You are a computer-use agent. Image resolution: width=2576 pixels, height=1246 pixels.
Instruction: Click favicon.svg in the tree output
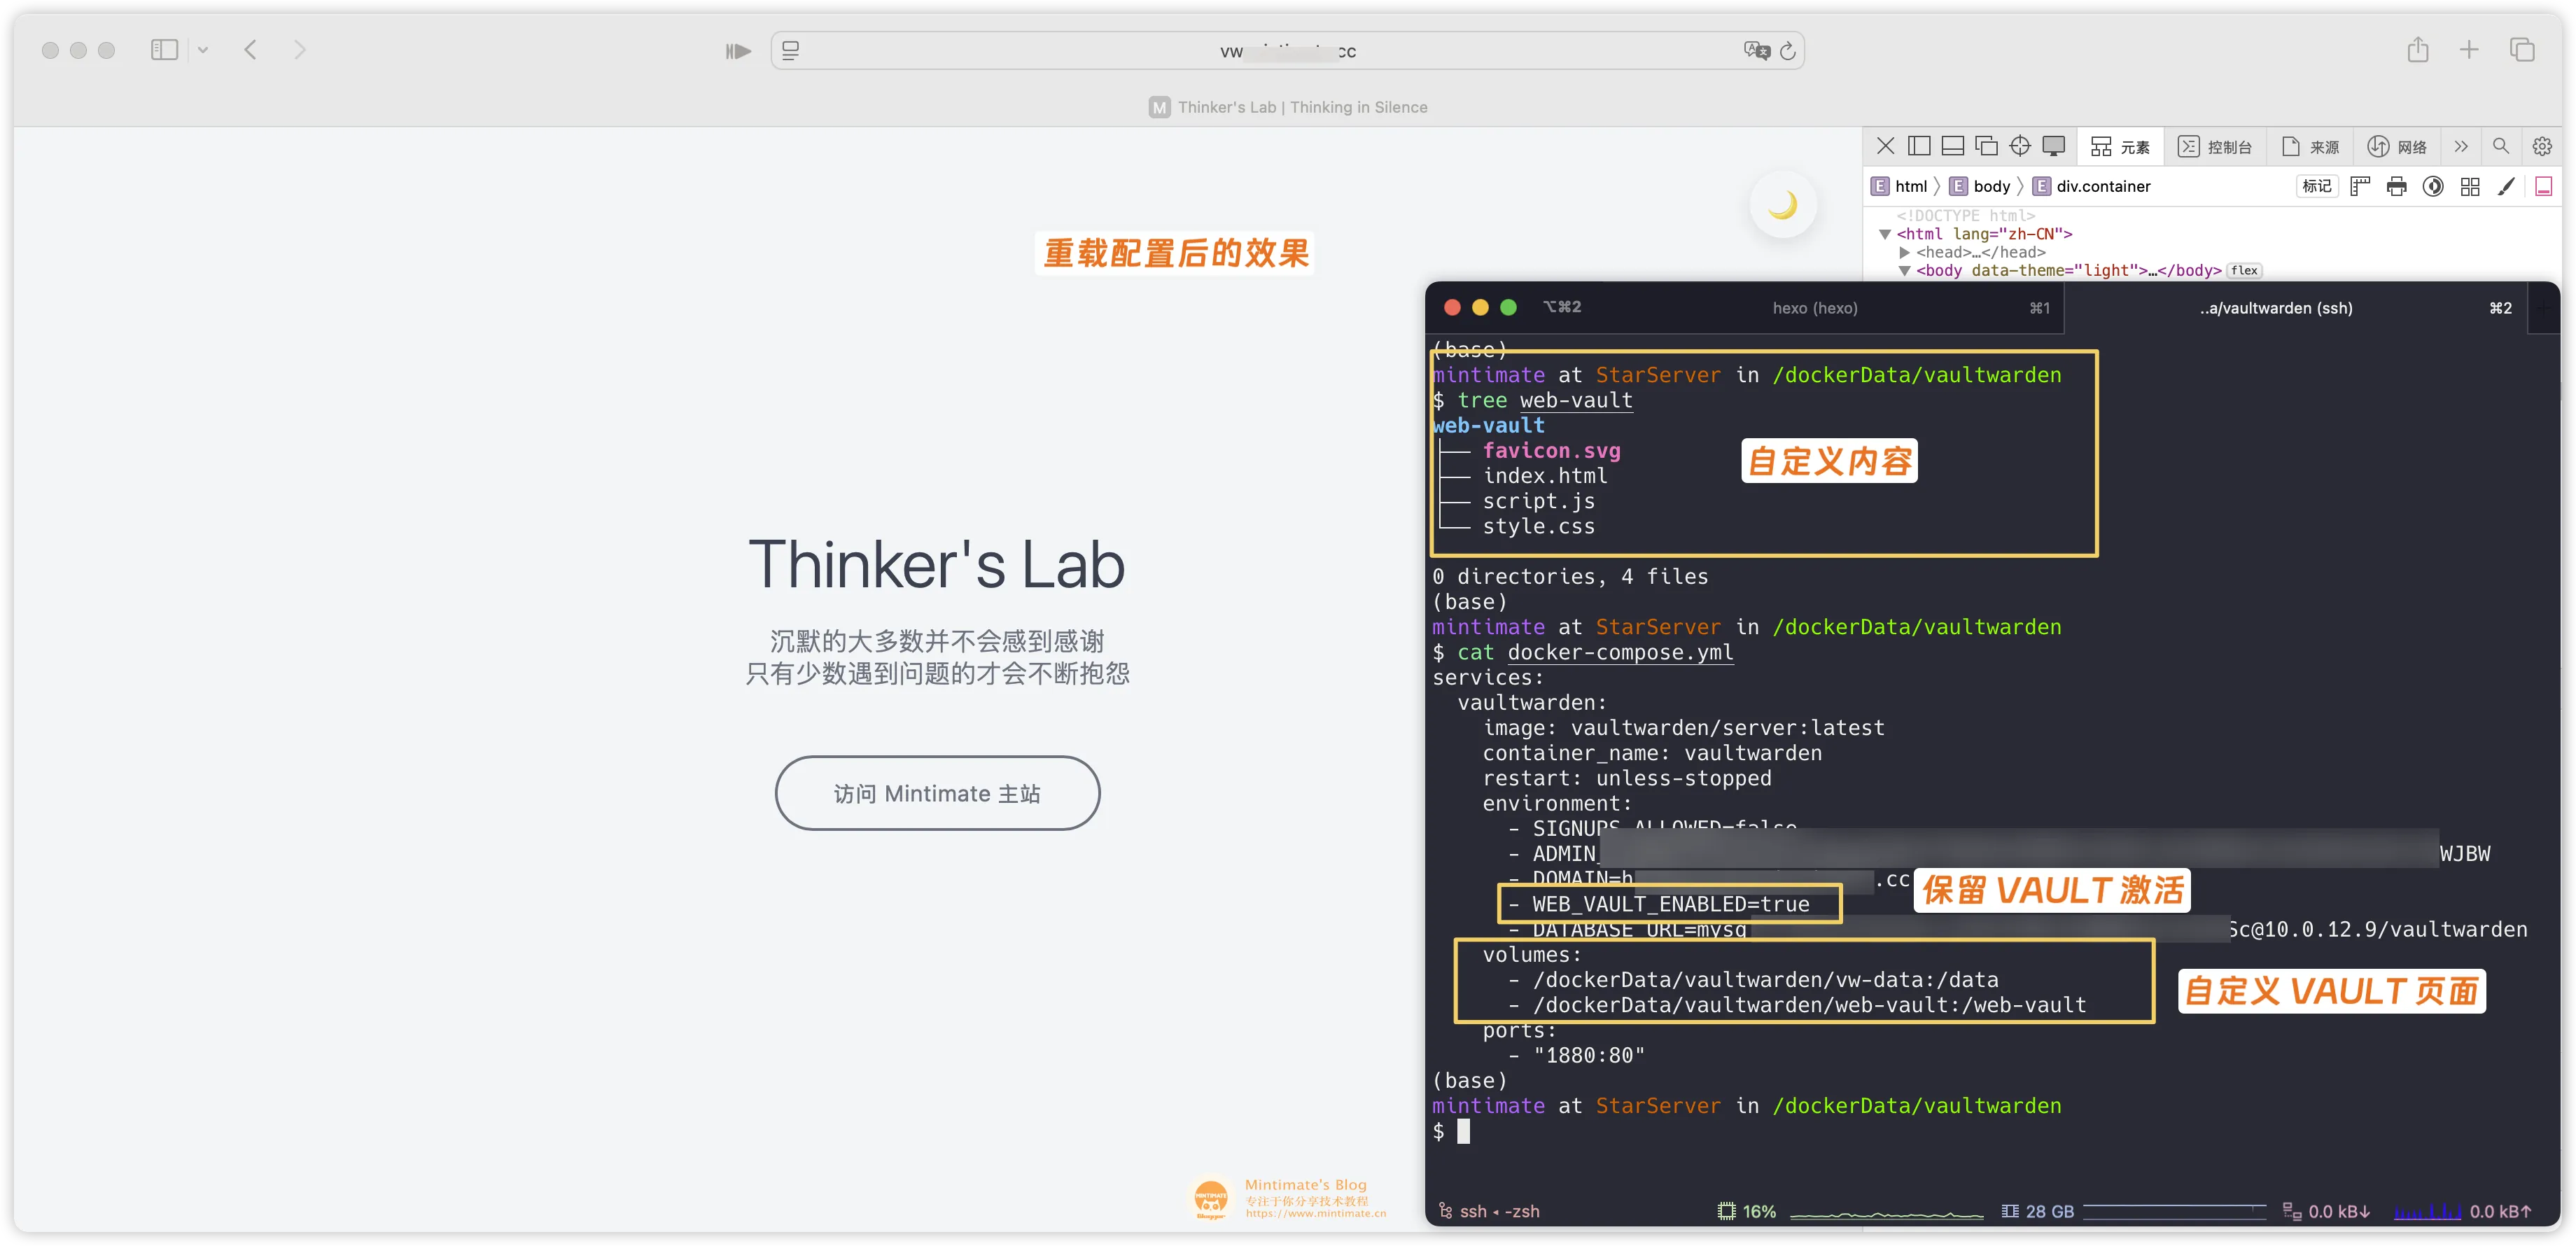[x=1551, y=451]
